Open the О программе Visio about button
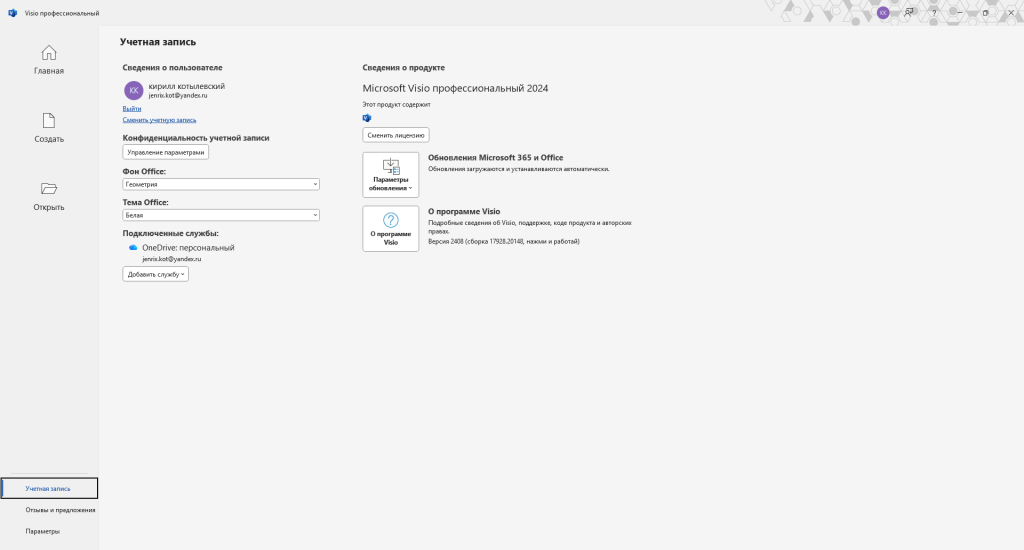This screenshot has height=550, width=1024. 391,229
